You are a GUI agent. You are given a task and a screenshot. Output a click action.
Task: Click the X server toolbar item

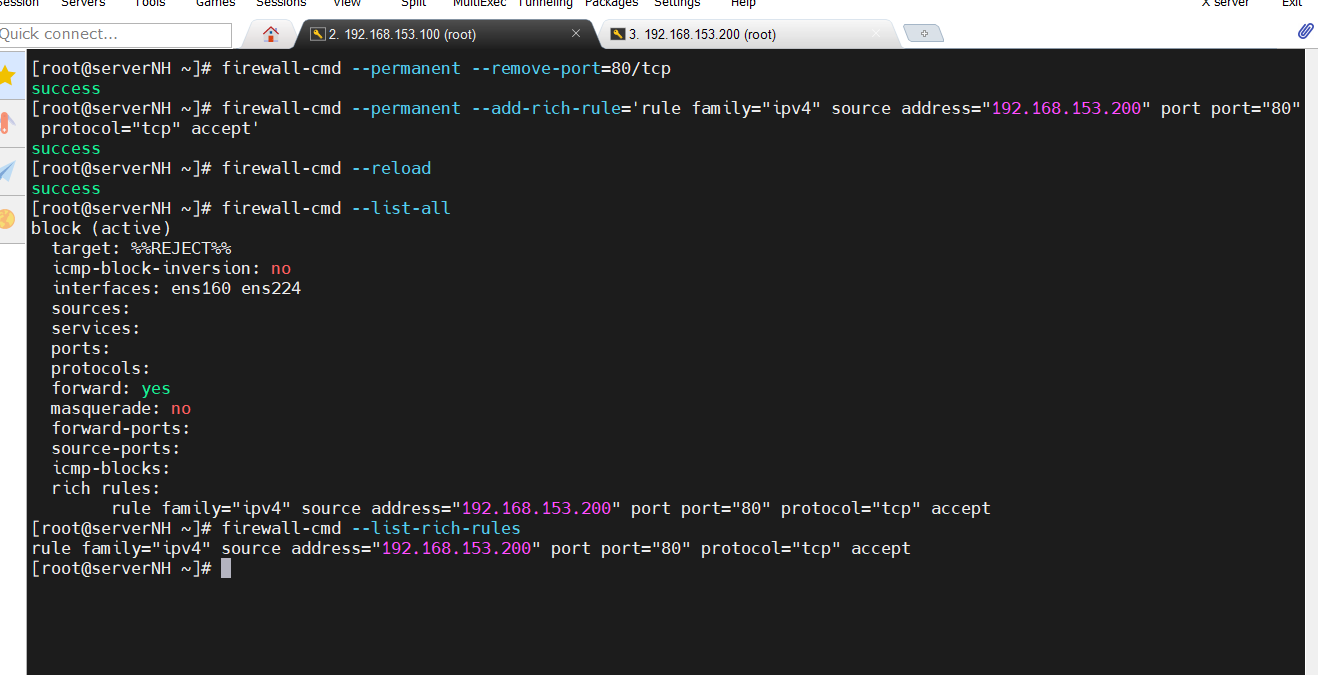1225,4
